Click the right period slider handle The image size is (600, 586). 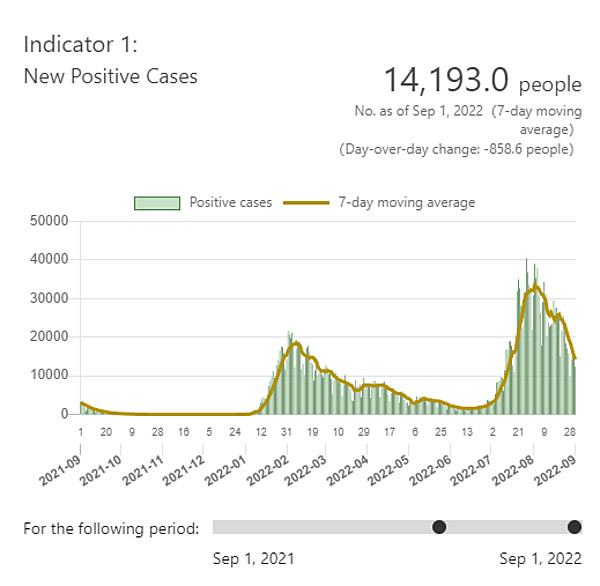click(574, 527)
